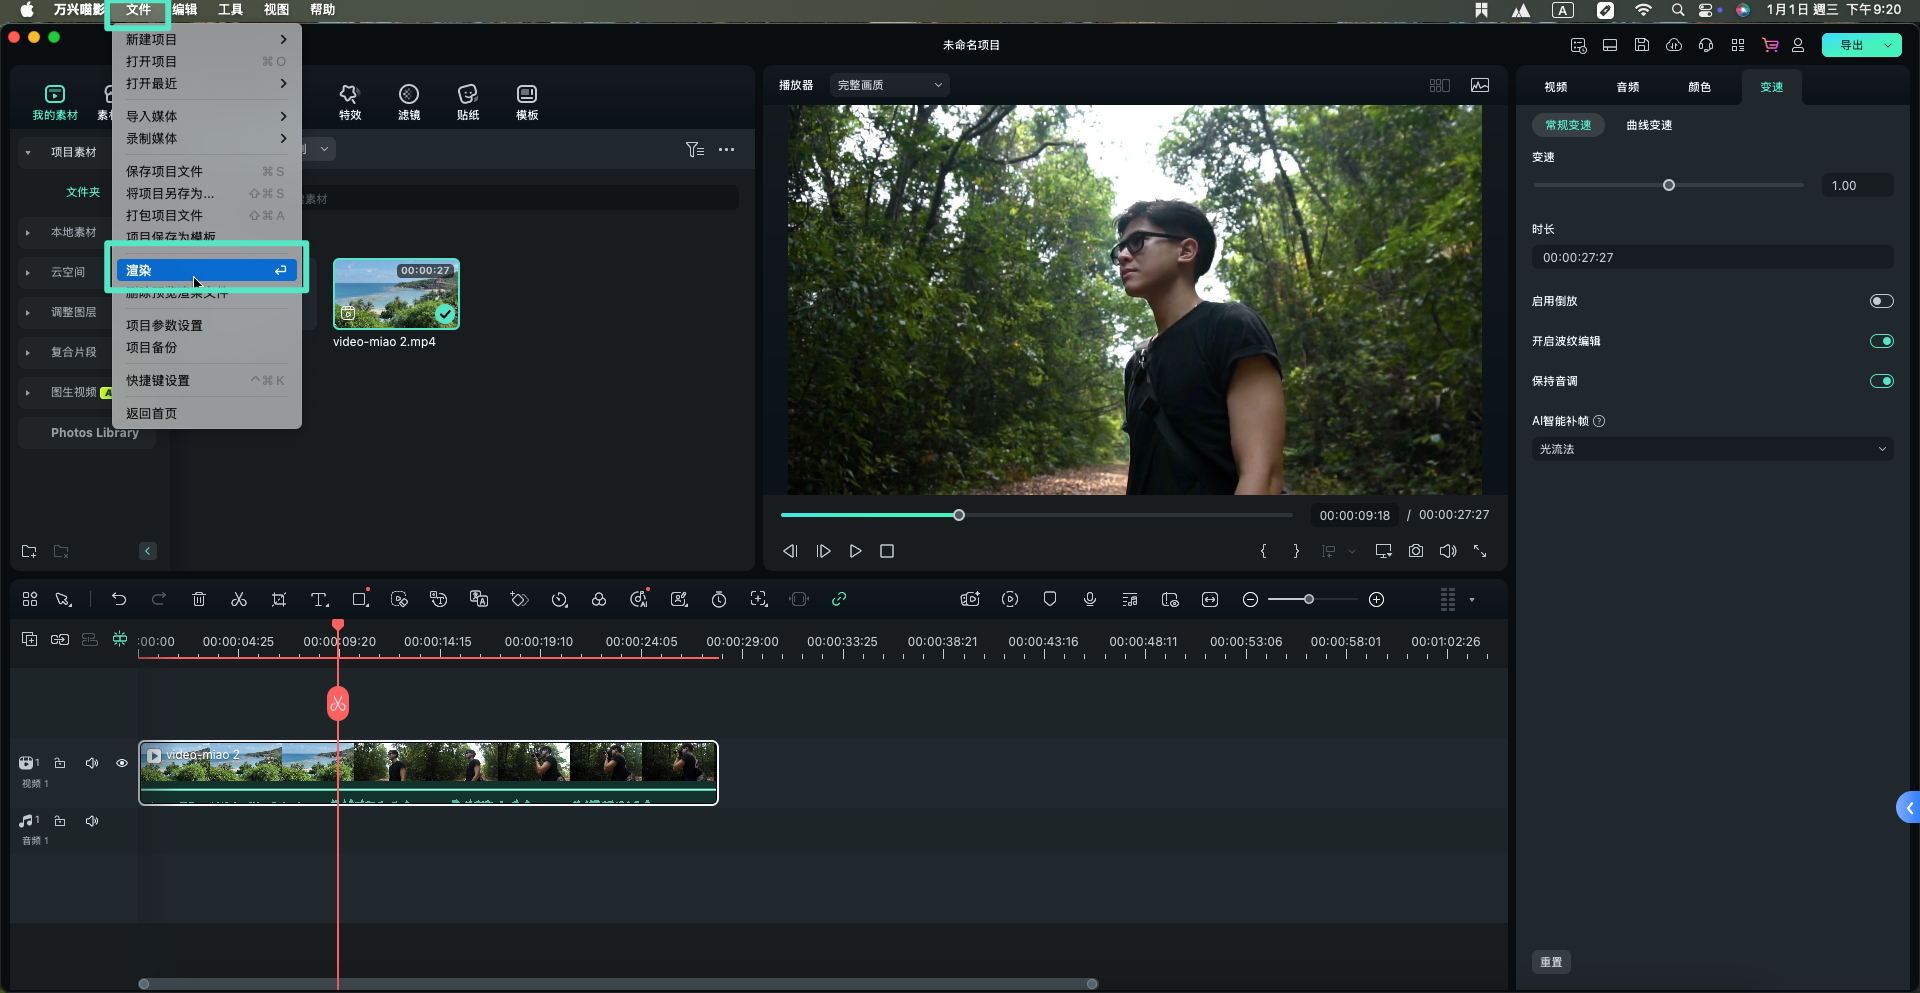Click the save disk icon in title bar

coord(1642,45)
